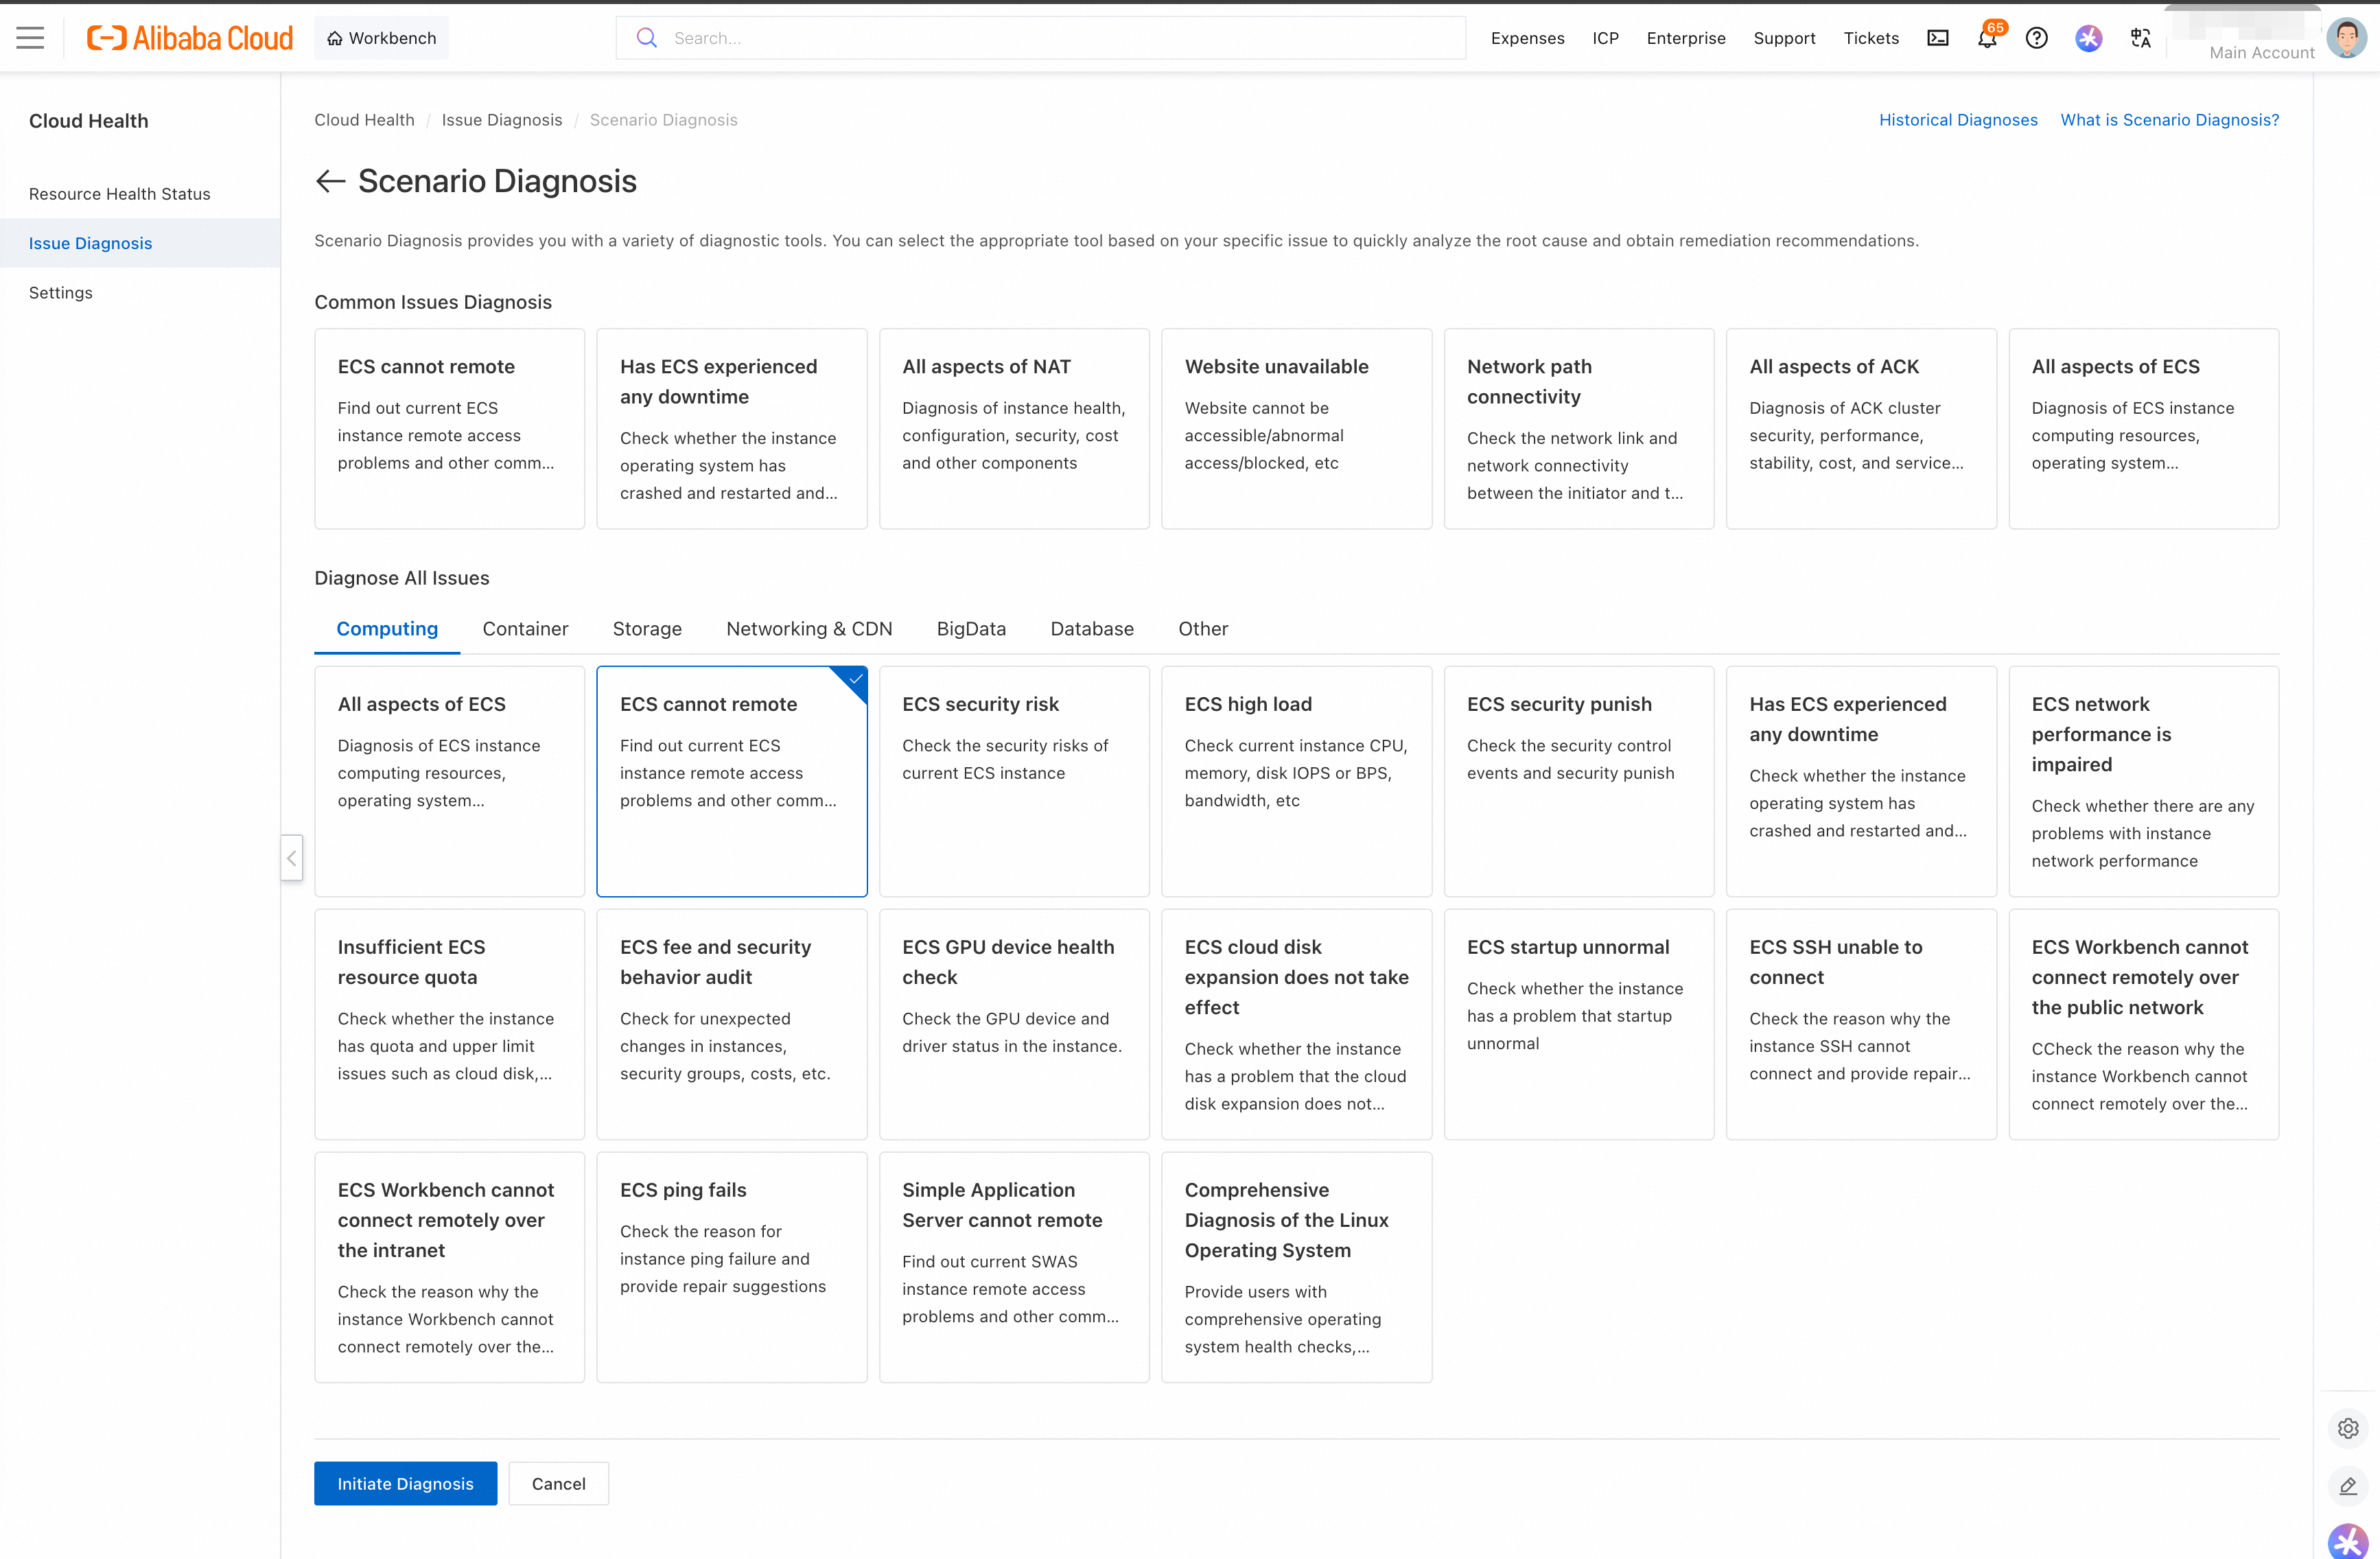Open Historical Diagnoses link
Screen dimensions: 2380x1559
[1958, 120]
